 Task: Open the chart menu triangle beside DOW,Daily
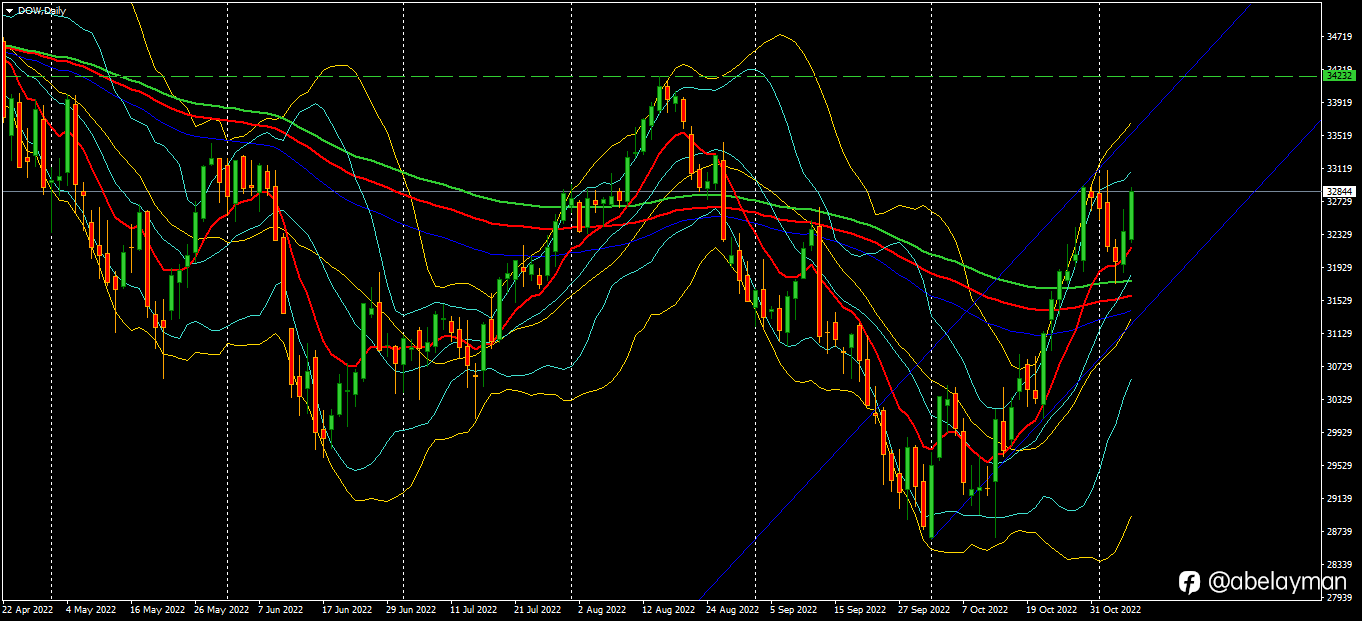click(9, 10)
